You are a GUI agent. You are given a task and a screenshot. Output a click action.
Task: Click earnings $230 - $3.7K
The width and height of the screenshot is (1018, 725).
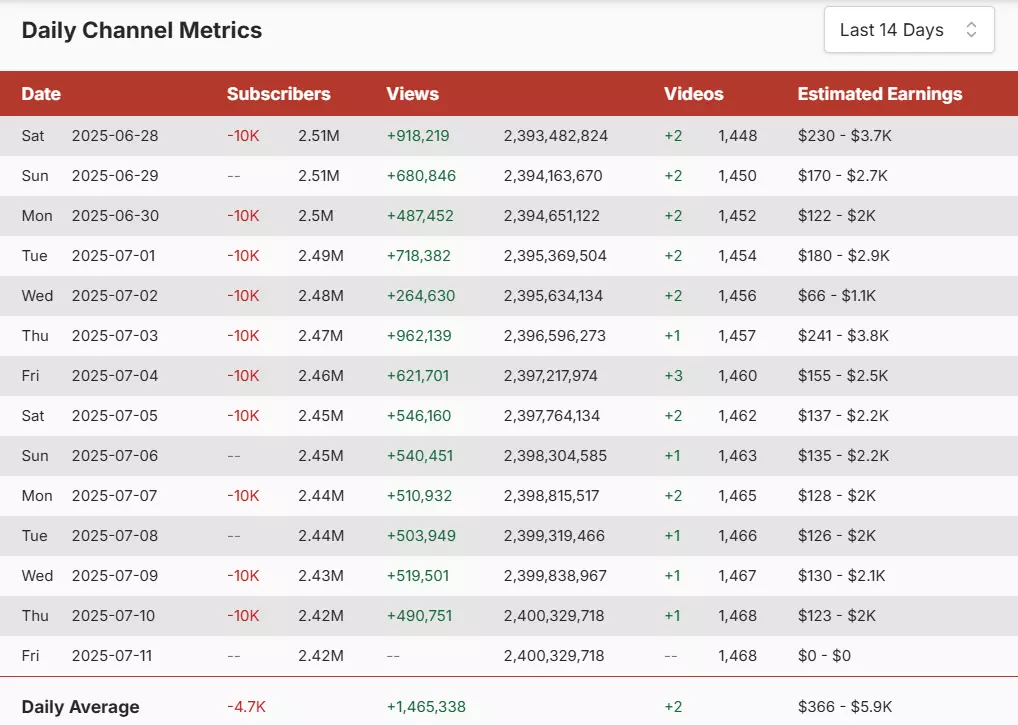[845, 136]
